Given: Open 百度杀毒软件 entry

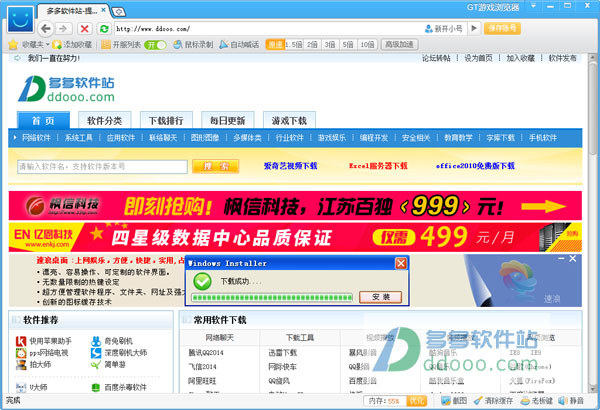Looking at the screenshot, I should coord(119,387).
